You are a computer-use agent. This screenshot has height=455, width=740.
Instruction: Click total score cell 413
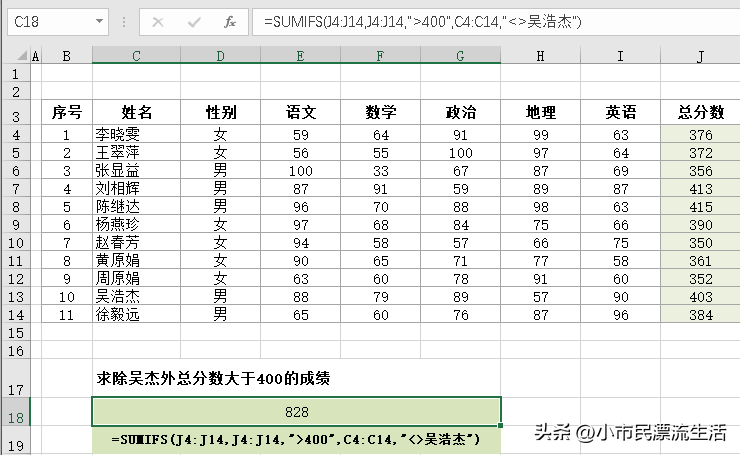700,189
